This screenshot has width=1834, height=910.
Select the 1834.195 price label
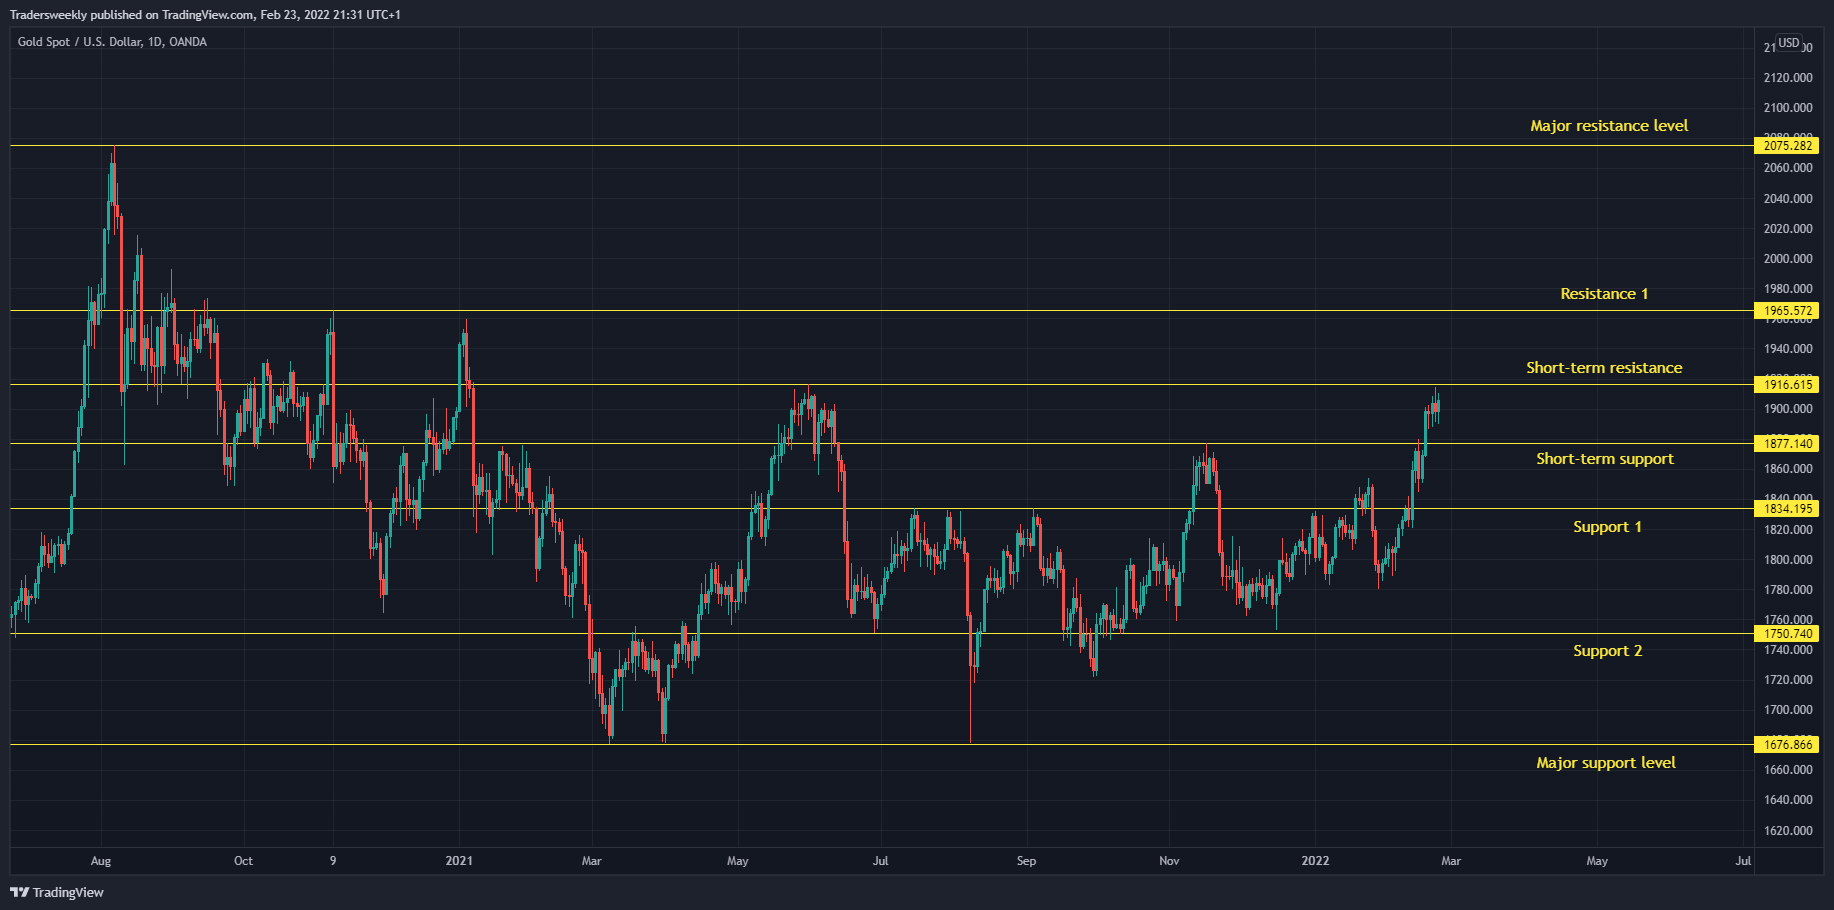(x=1787, y=509)
